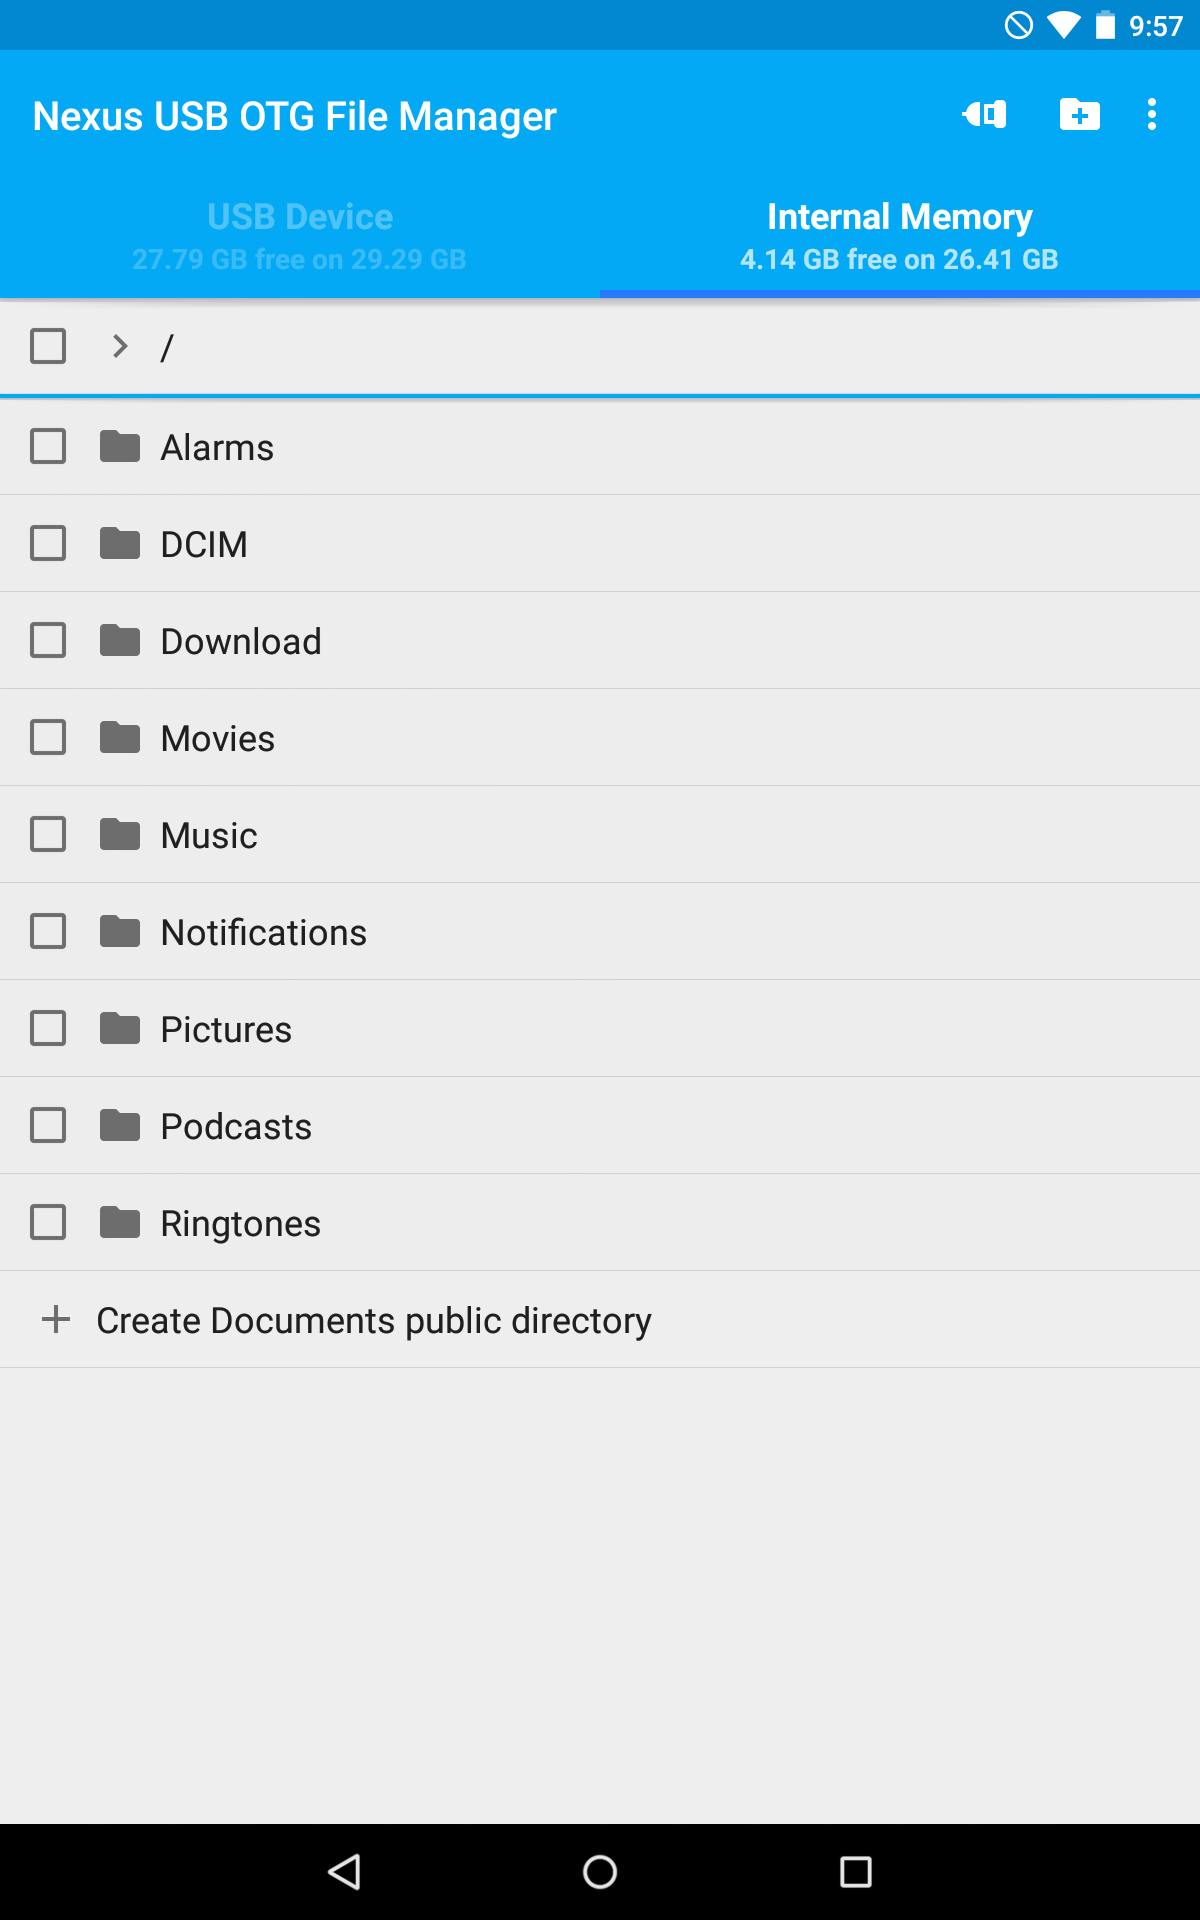
Task: Open the folder named Pictures
Action: tap(226, 1029)
